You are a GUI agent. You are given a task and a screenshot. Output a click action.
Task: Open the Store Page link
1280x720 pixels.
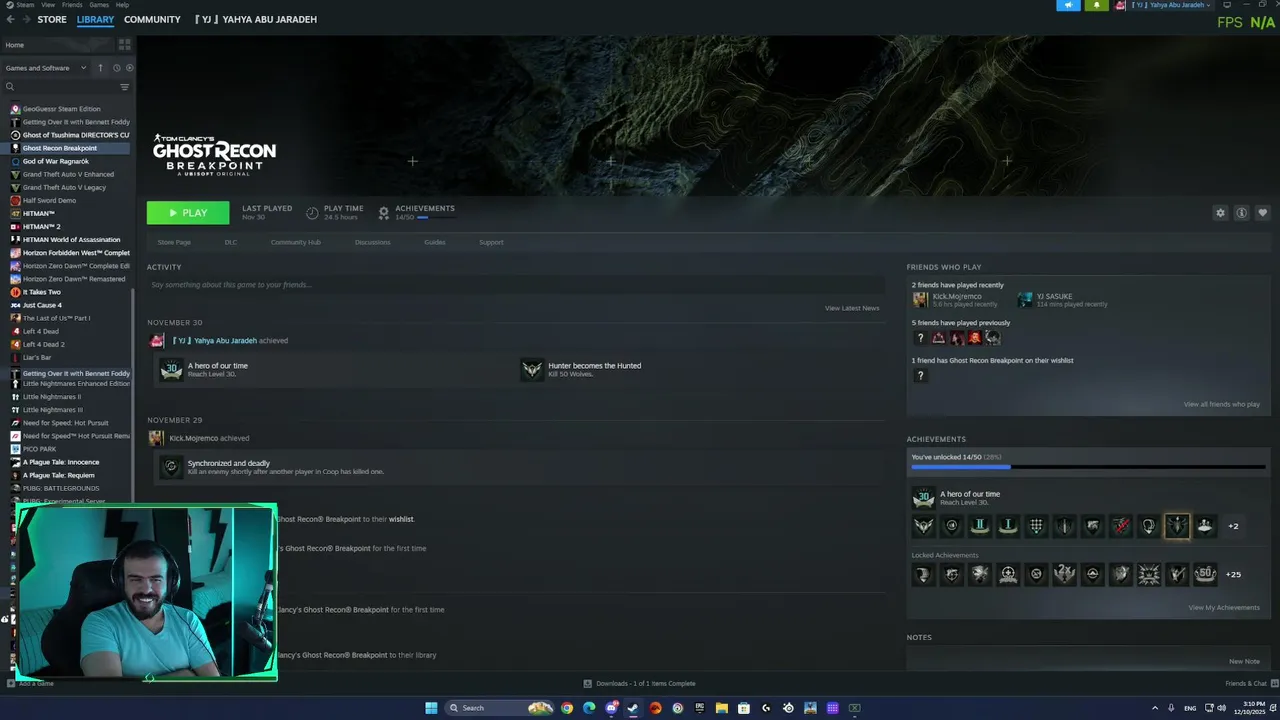coord(174,242)
